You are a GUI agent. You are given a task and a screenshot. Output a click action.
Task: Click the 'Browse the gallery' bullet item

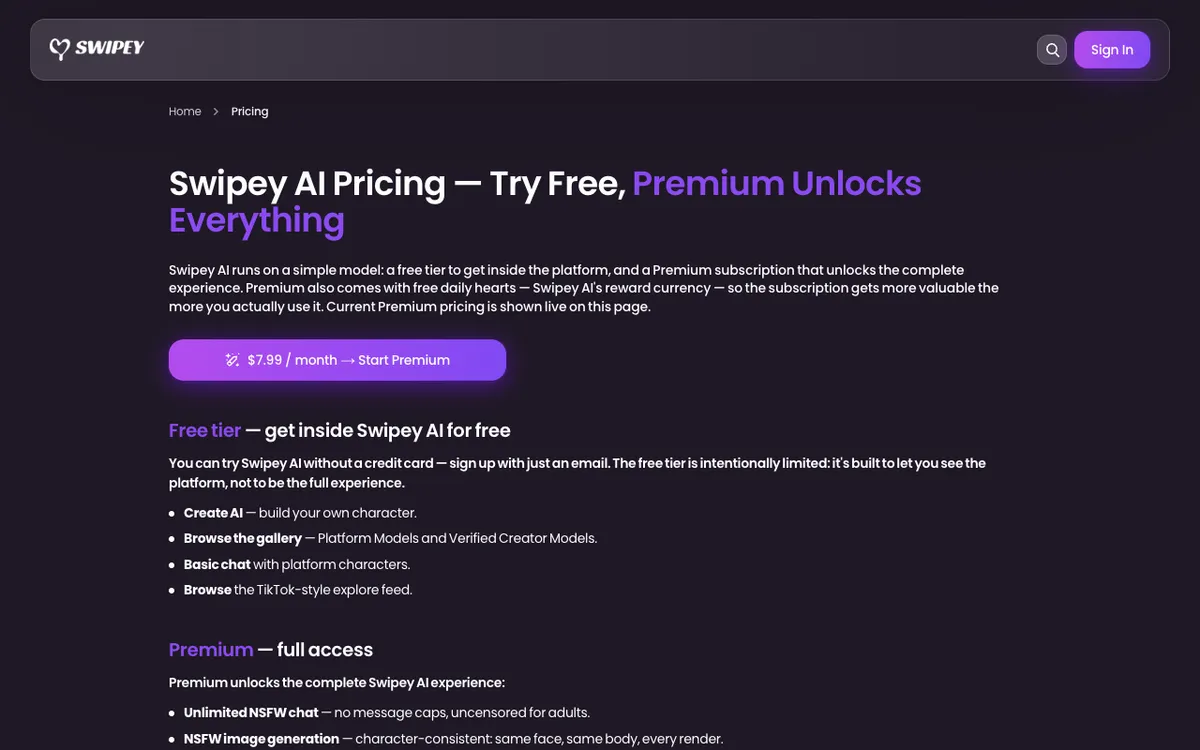390,538
